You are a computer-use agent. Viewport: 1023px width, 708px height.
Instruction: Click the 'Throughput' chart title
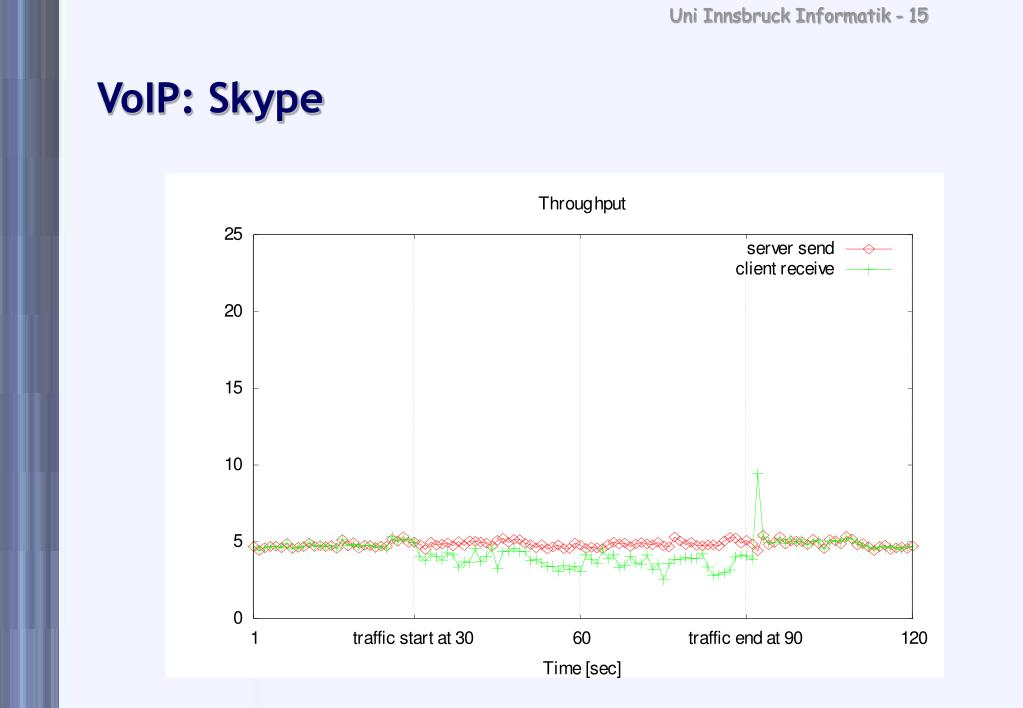pyautogui.click(x=582, y=204)
